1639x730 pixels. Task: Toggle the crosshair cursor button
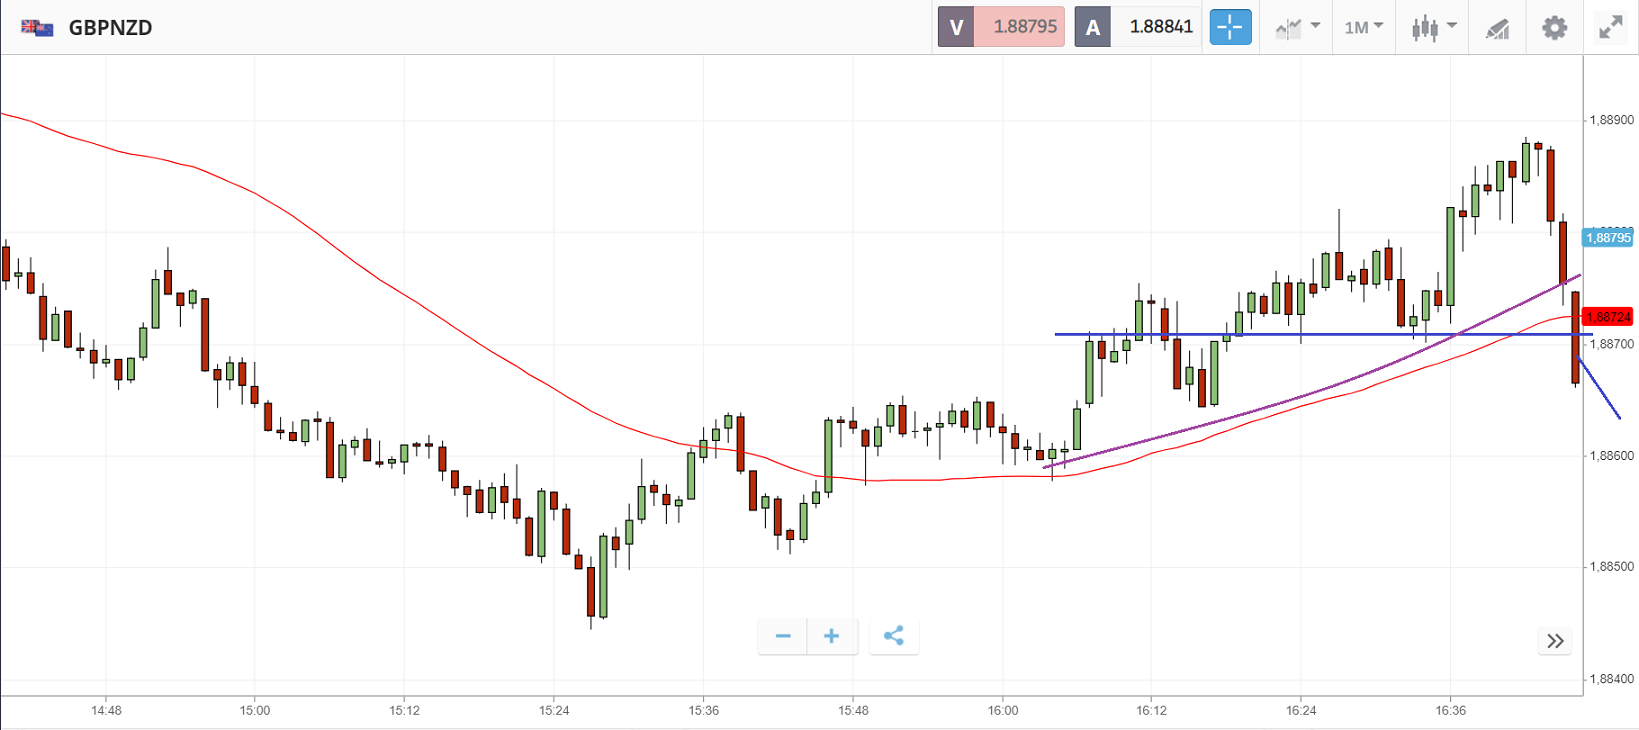(1230, 27)
